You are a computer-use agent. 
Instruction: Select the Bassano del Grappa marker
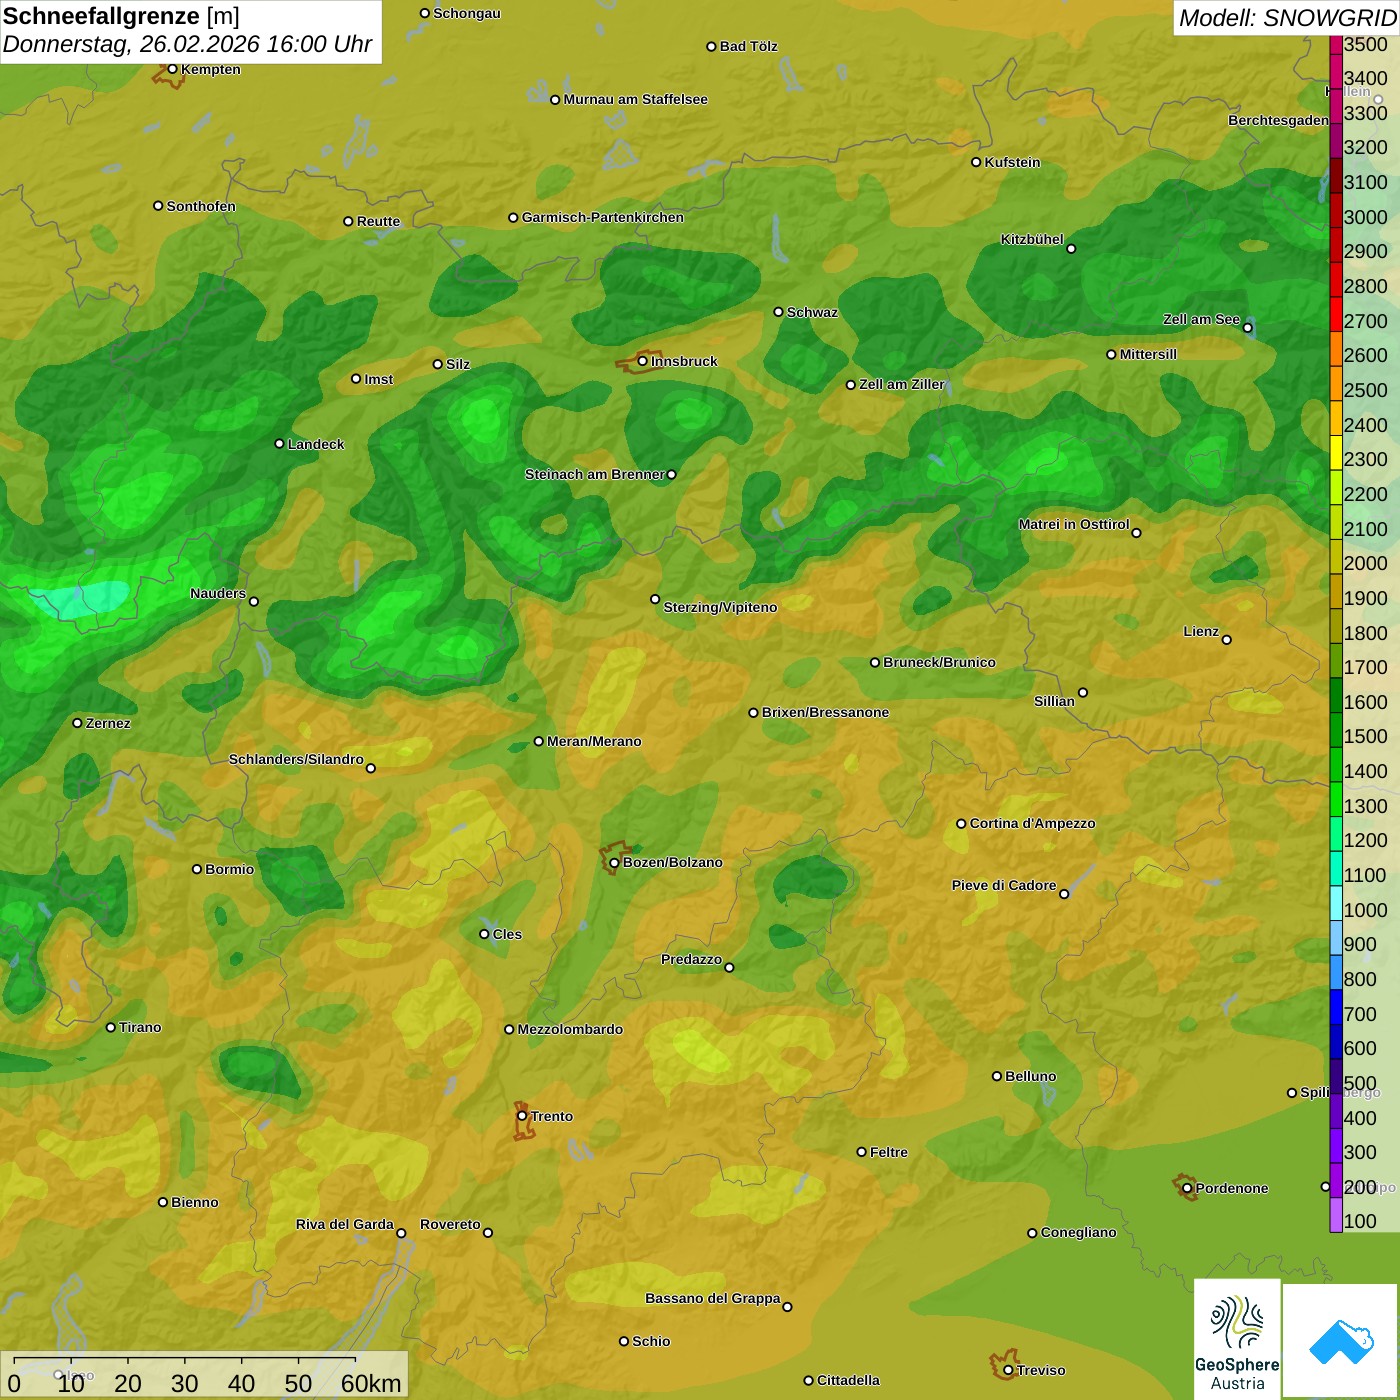tap(787, 1306)
